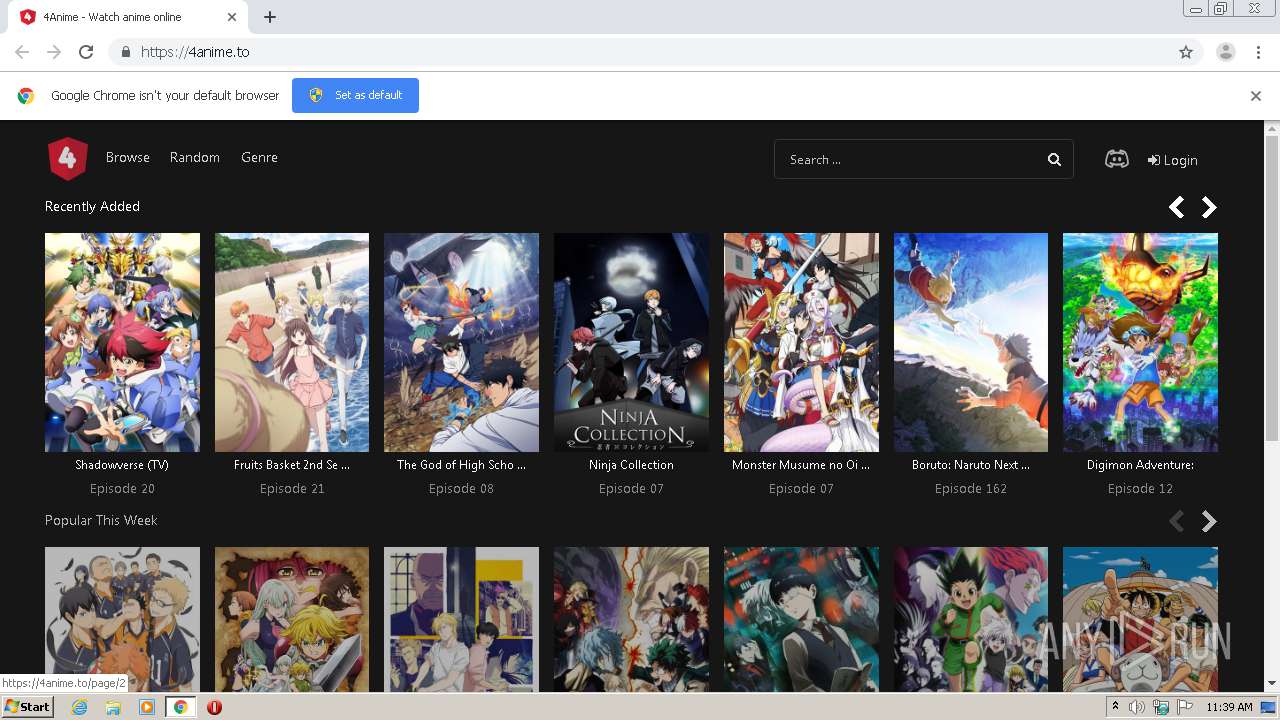The image size is (1280, 720).
Task: Open My Hero Academia popular poster
Action: click(x=631, y=619)
